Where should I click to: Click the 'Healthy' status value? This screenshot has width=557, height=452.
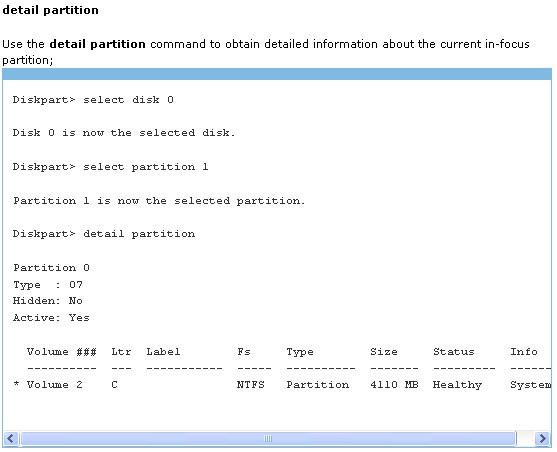(x=457, y=385)
